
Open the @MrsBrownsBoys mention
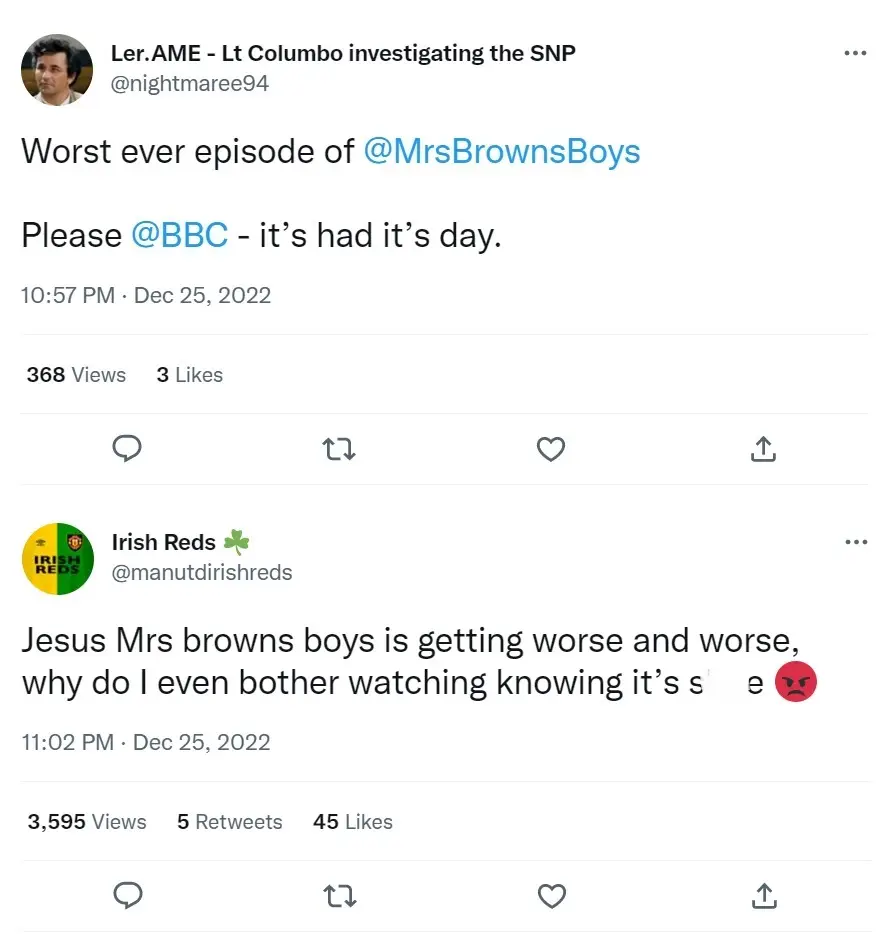(503, 152)
